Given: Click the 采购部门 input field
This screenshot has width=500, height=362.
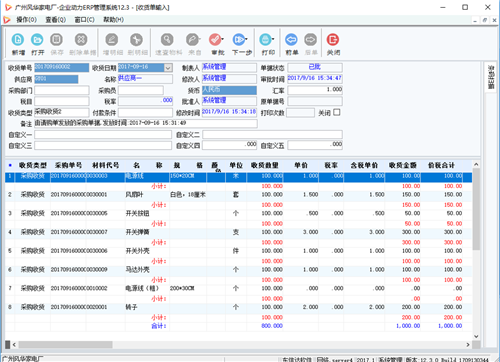Looking at the screenshot, I should [x=62, y=90].
